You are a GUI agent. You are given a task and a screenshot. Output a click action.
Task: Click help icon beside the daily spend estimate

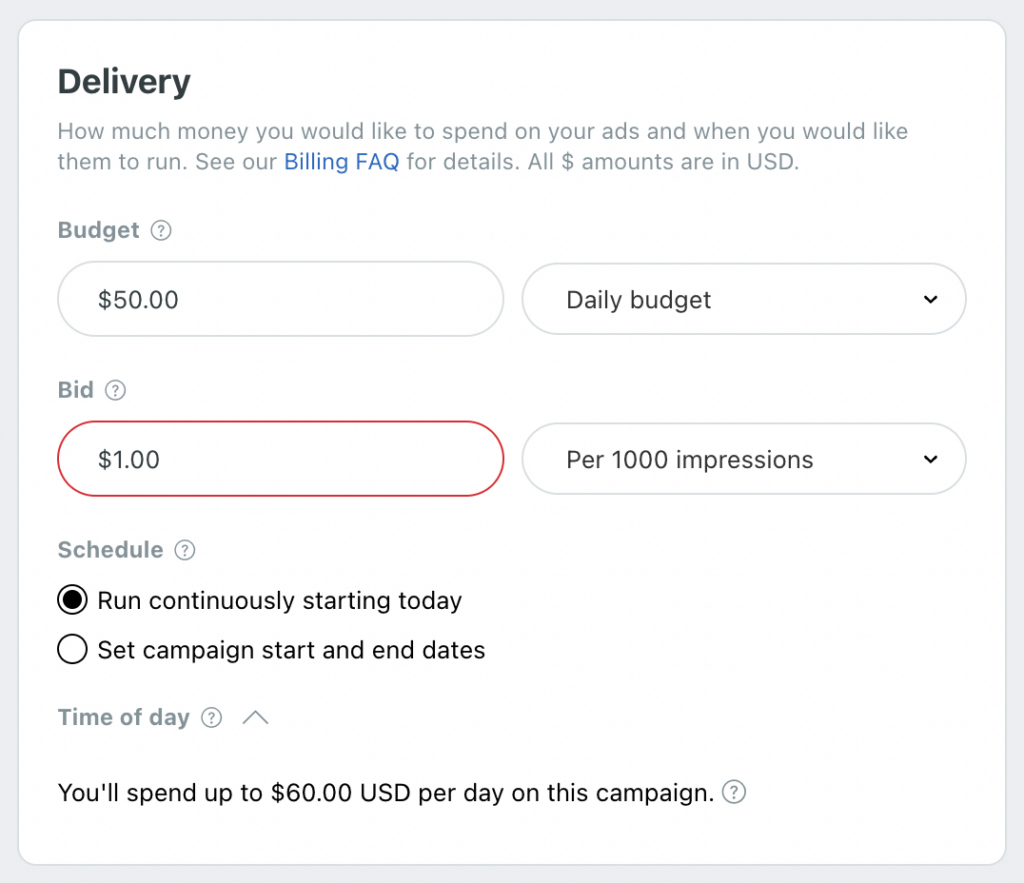(733, 792)
